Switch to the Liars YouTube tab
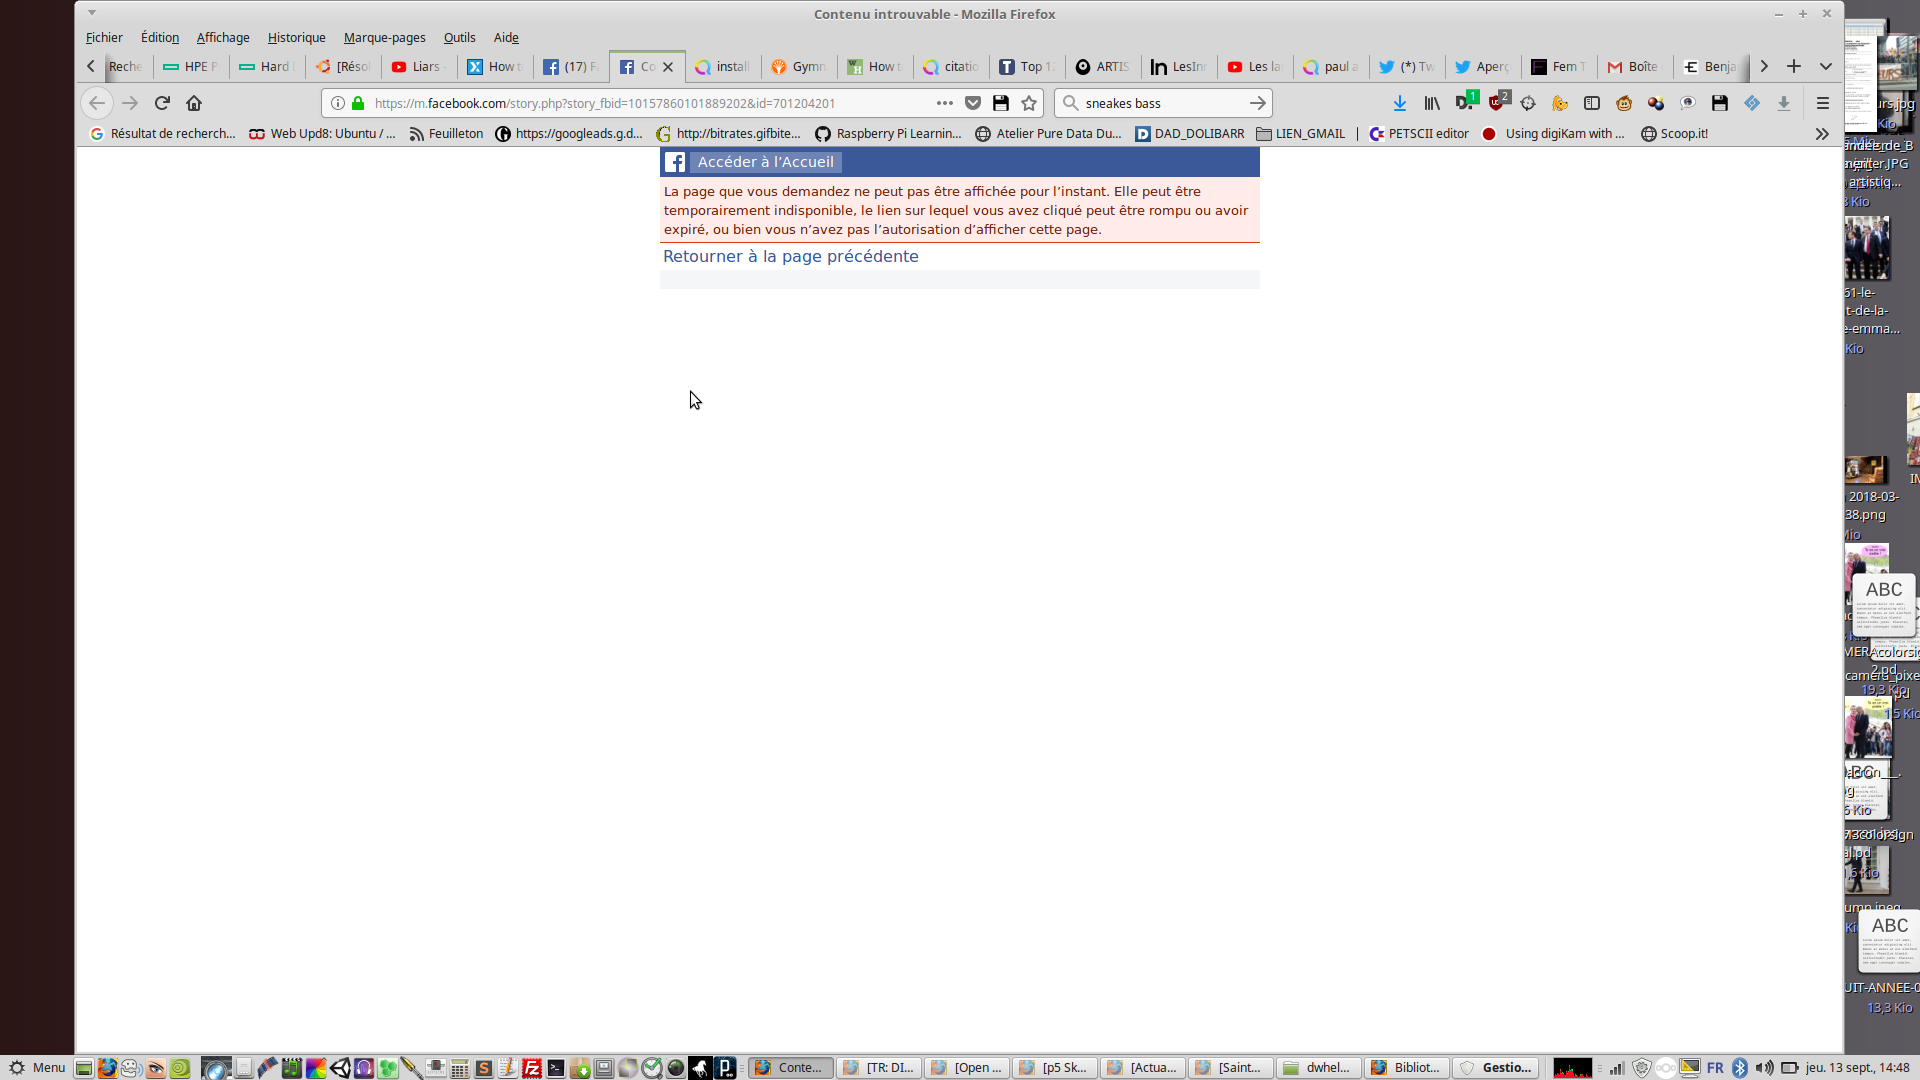Viewport: 1920px width, 1080px height. [419, 67]
